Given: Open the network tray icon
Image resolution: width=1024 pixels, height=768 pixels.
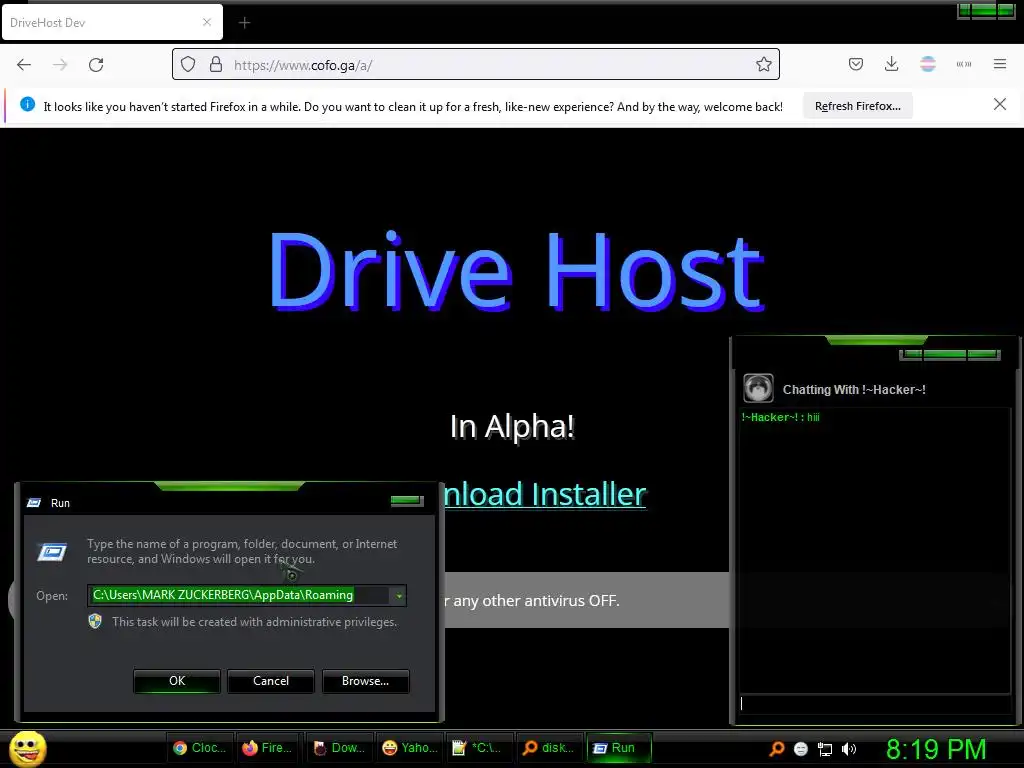Looking at the screenshot, I should coord(825,749).
